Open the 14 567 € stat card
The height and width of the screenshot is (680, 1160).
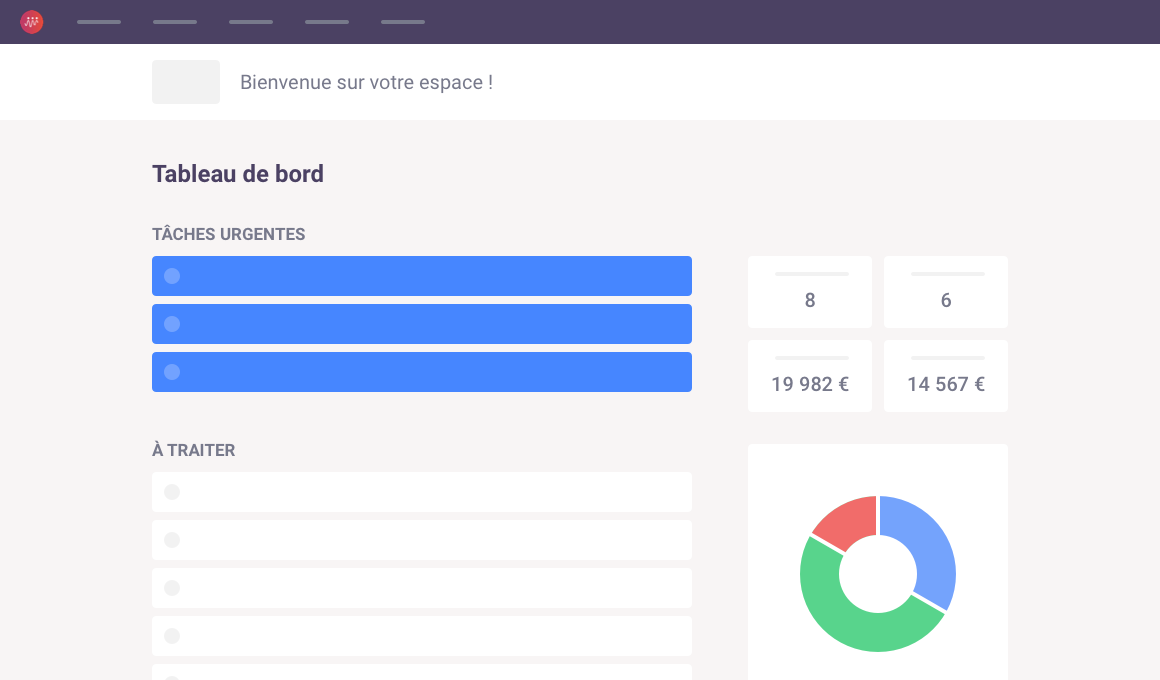point(946,376)
